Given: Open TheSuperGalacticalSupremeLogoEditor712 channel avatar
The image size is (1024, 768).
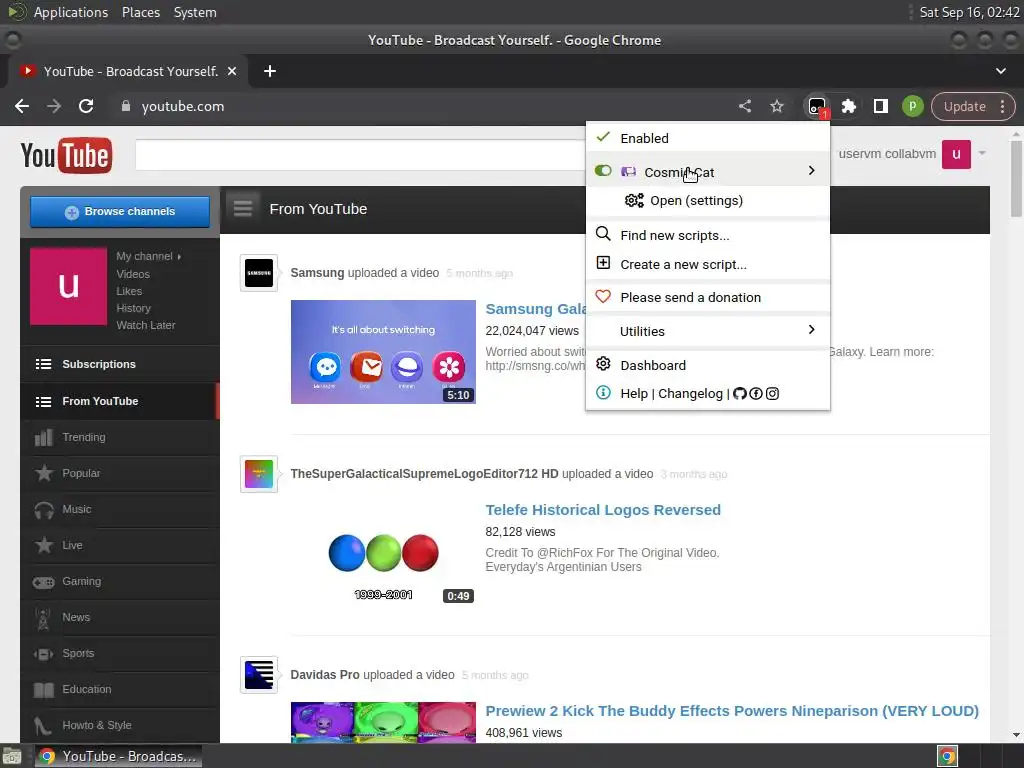Looking at the screenshot, I should 259,474.
